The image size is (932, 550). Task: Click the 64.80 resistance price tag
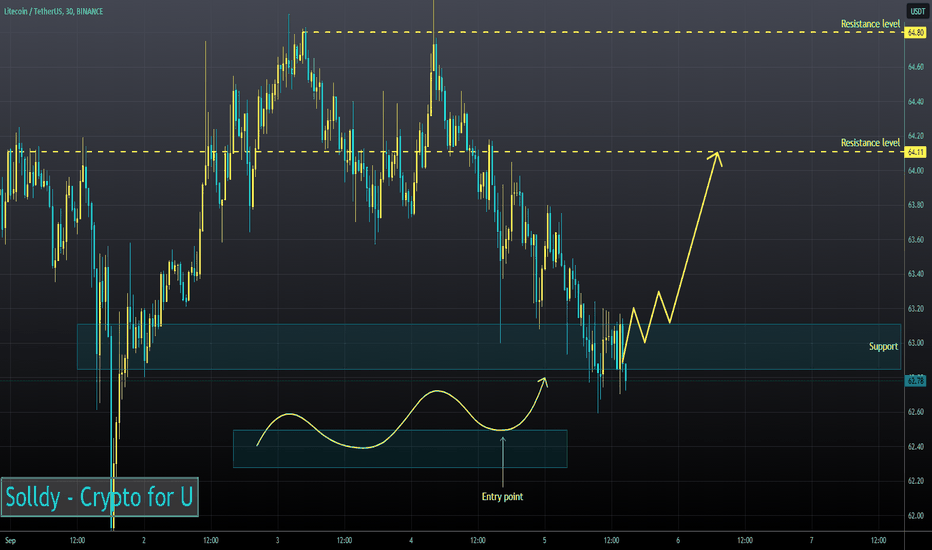[915, 32]
